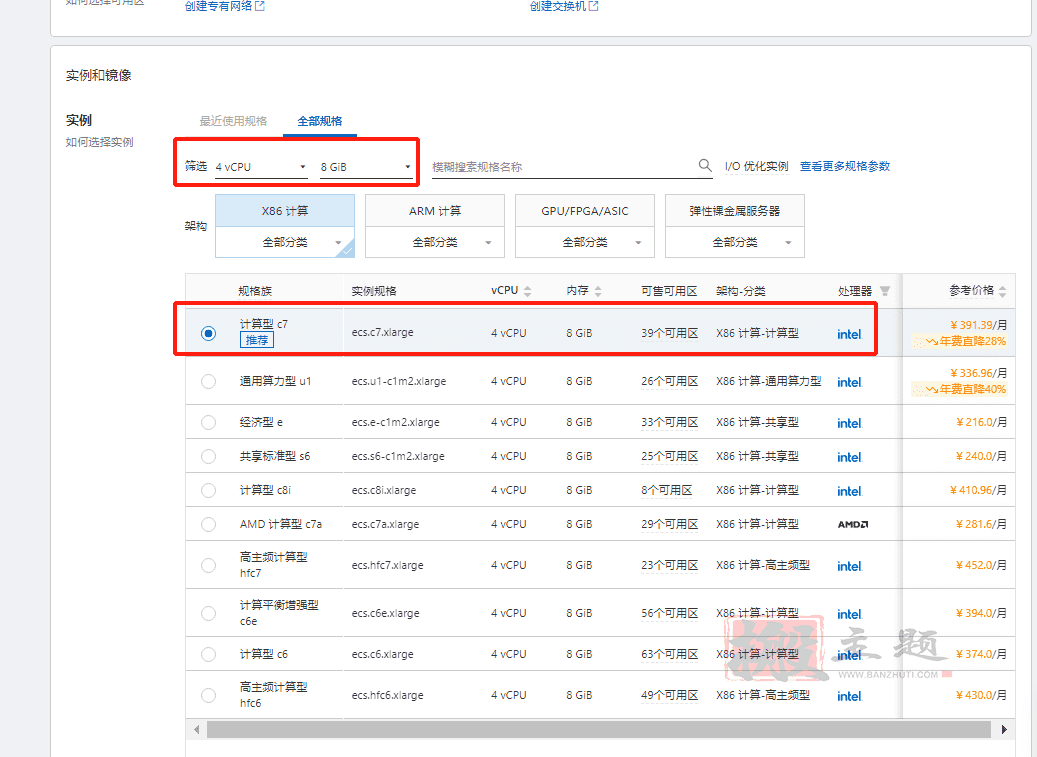Screen dimensions: 1037x757
Task: Click the I/O 优化实例 label
Action: click(x=757, y=166)
